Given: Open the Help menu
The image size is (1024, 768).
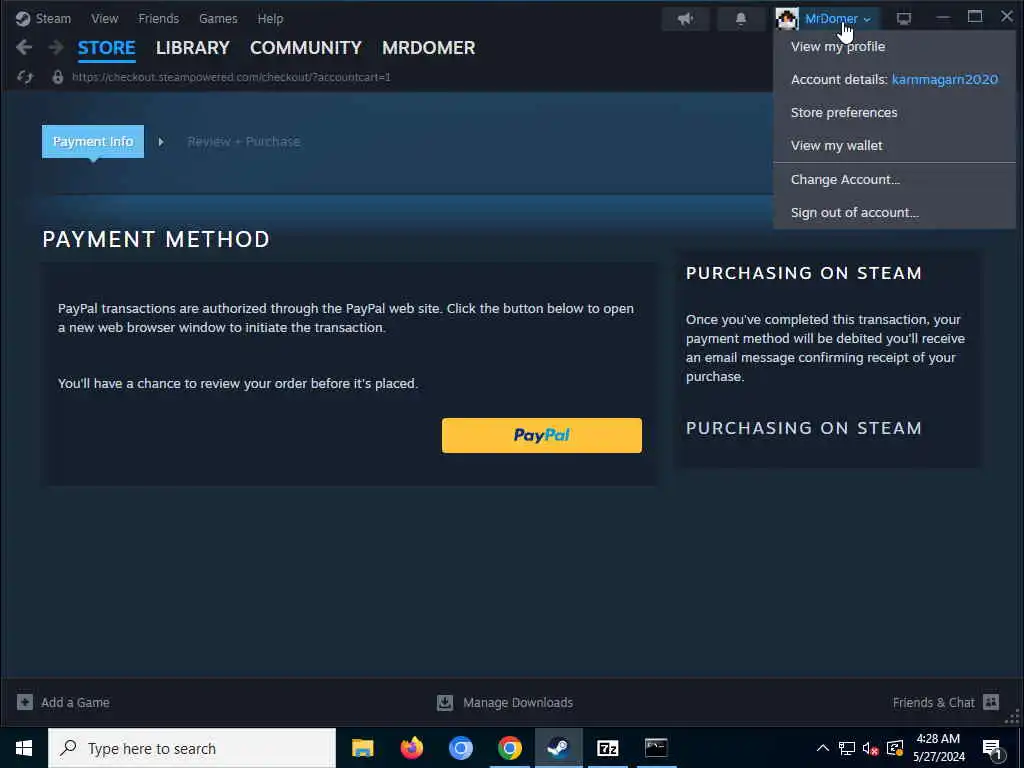Looking at the screenshot, I should [x=270, y=18].
